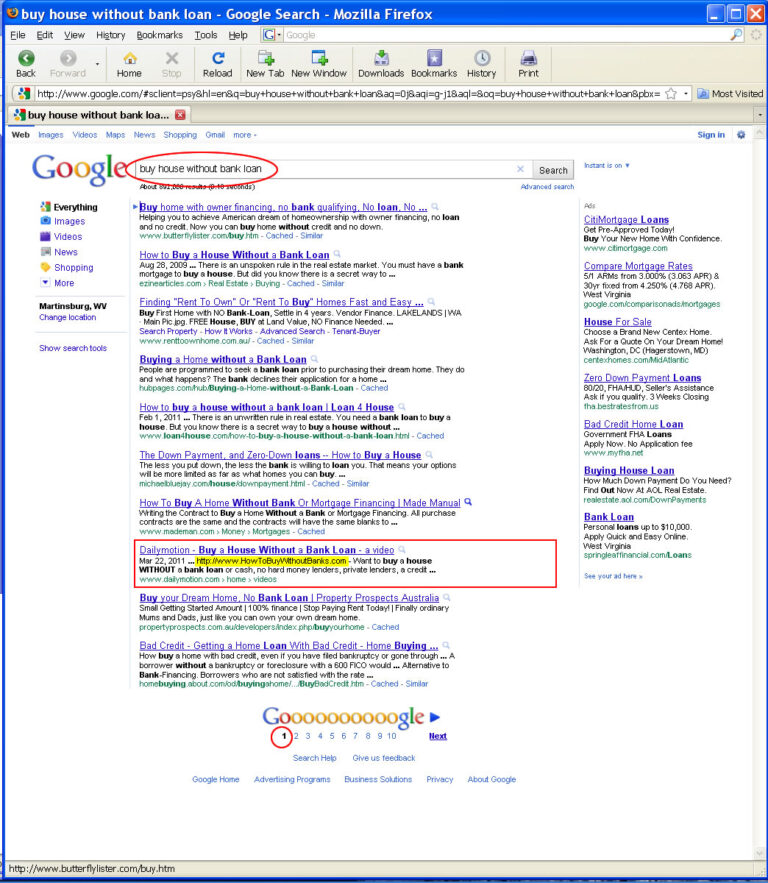
Task: Click the Google Search button
Action: click(x=553, y=170)
